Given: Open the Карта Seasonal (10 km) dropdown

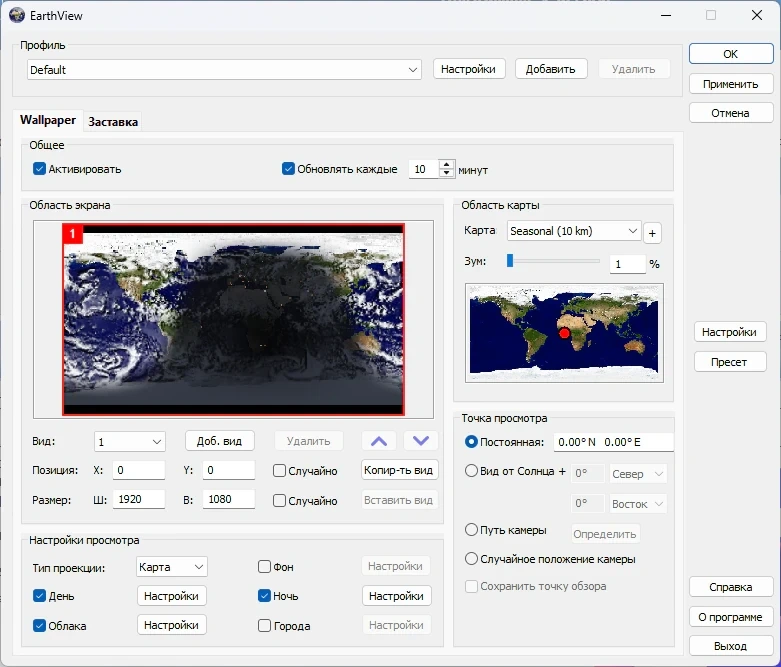Looking at the screenshot, I should (574, 231).
